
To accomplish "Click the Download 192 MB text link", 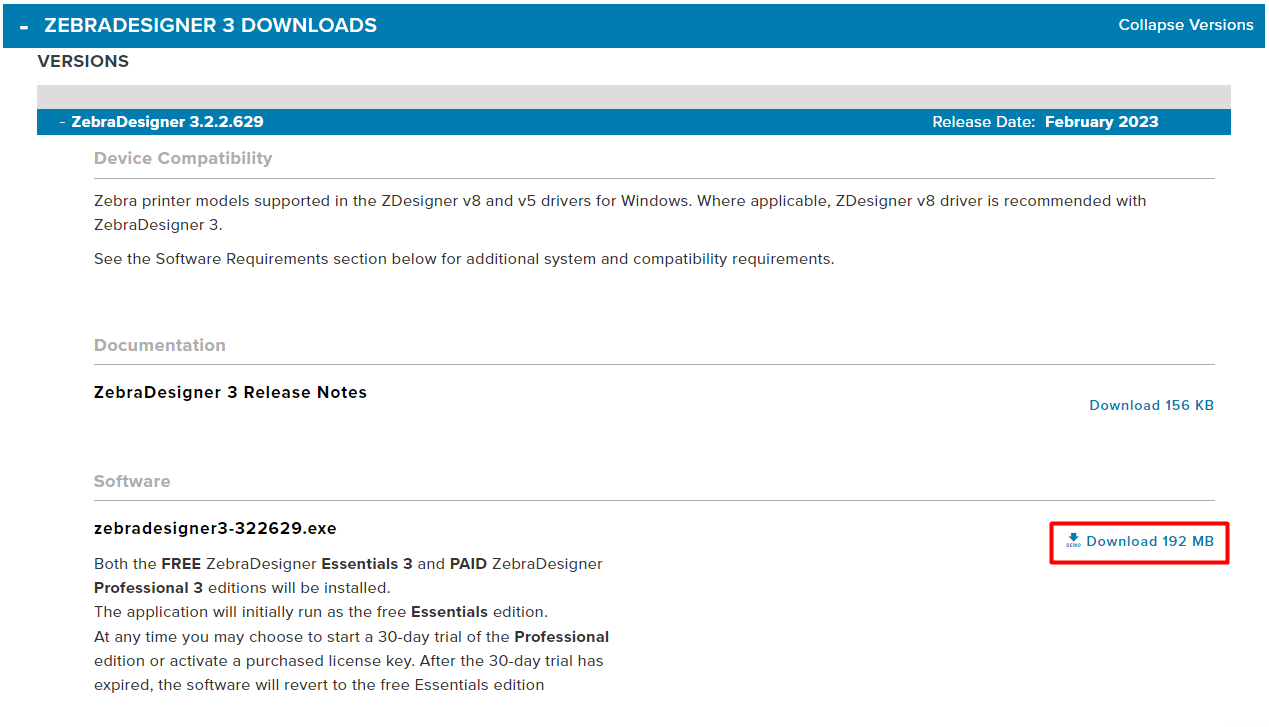I will click(1150, 541).
